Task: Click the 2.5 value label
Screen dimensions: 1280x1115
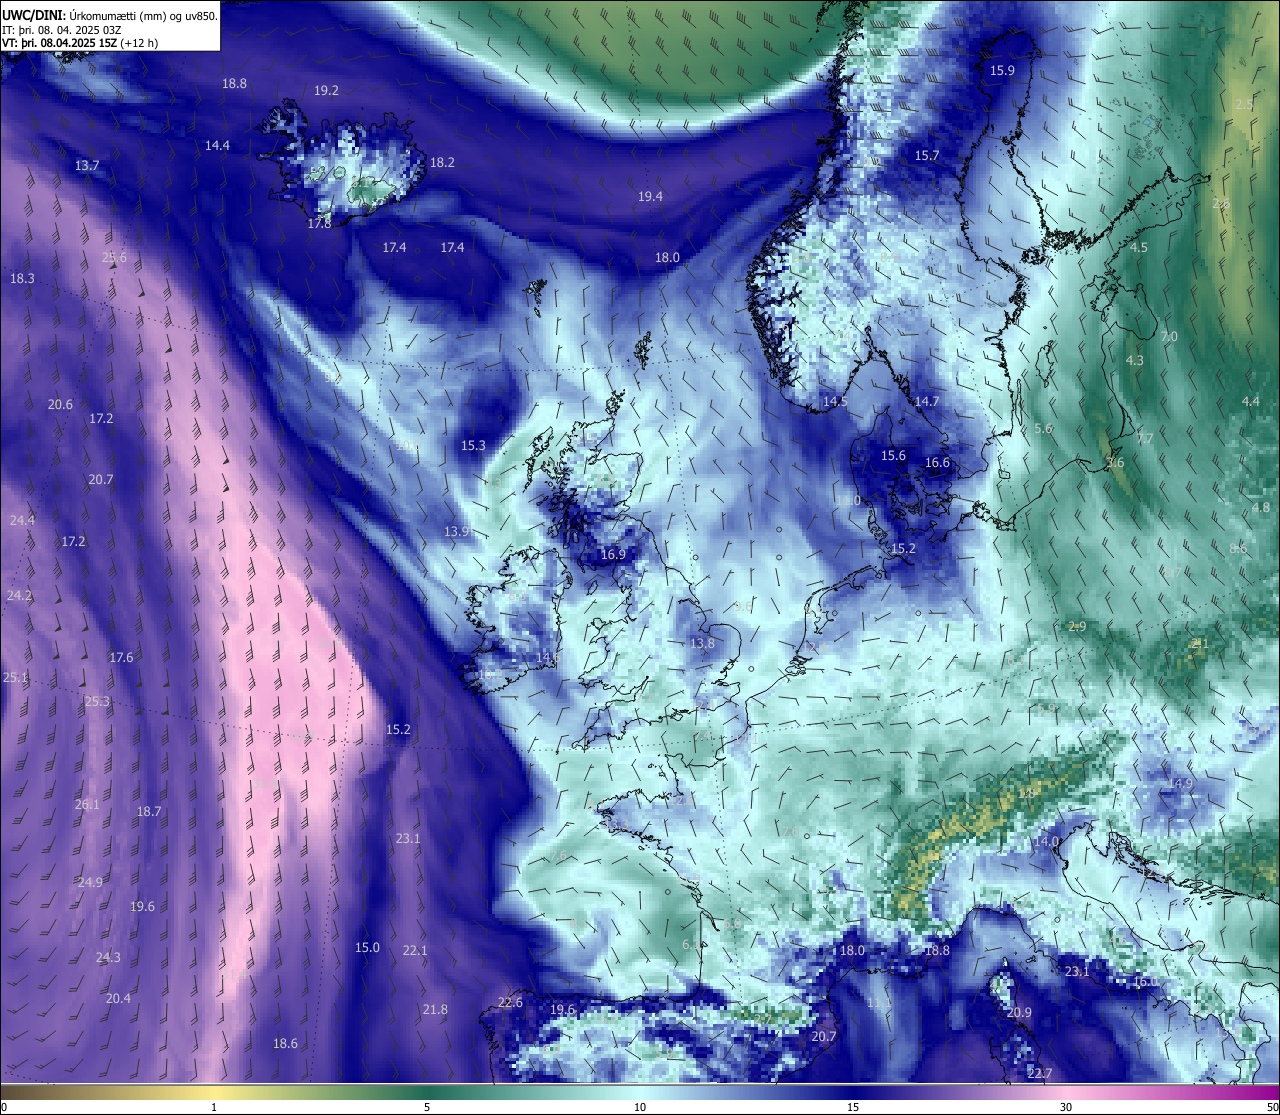Action: pyautogui.click(x=1243, y=104)
